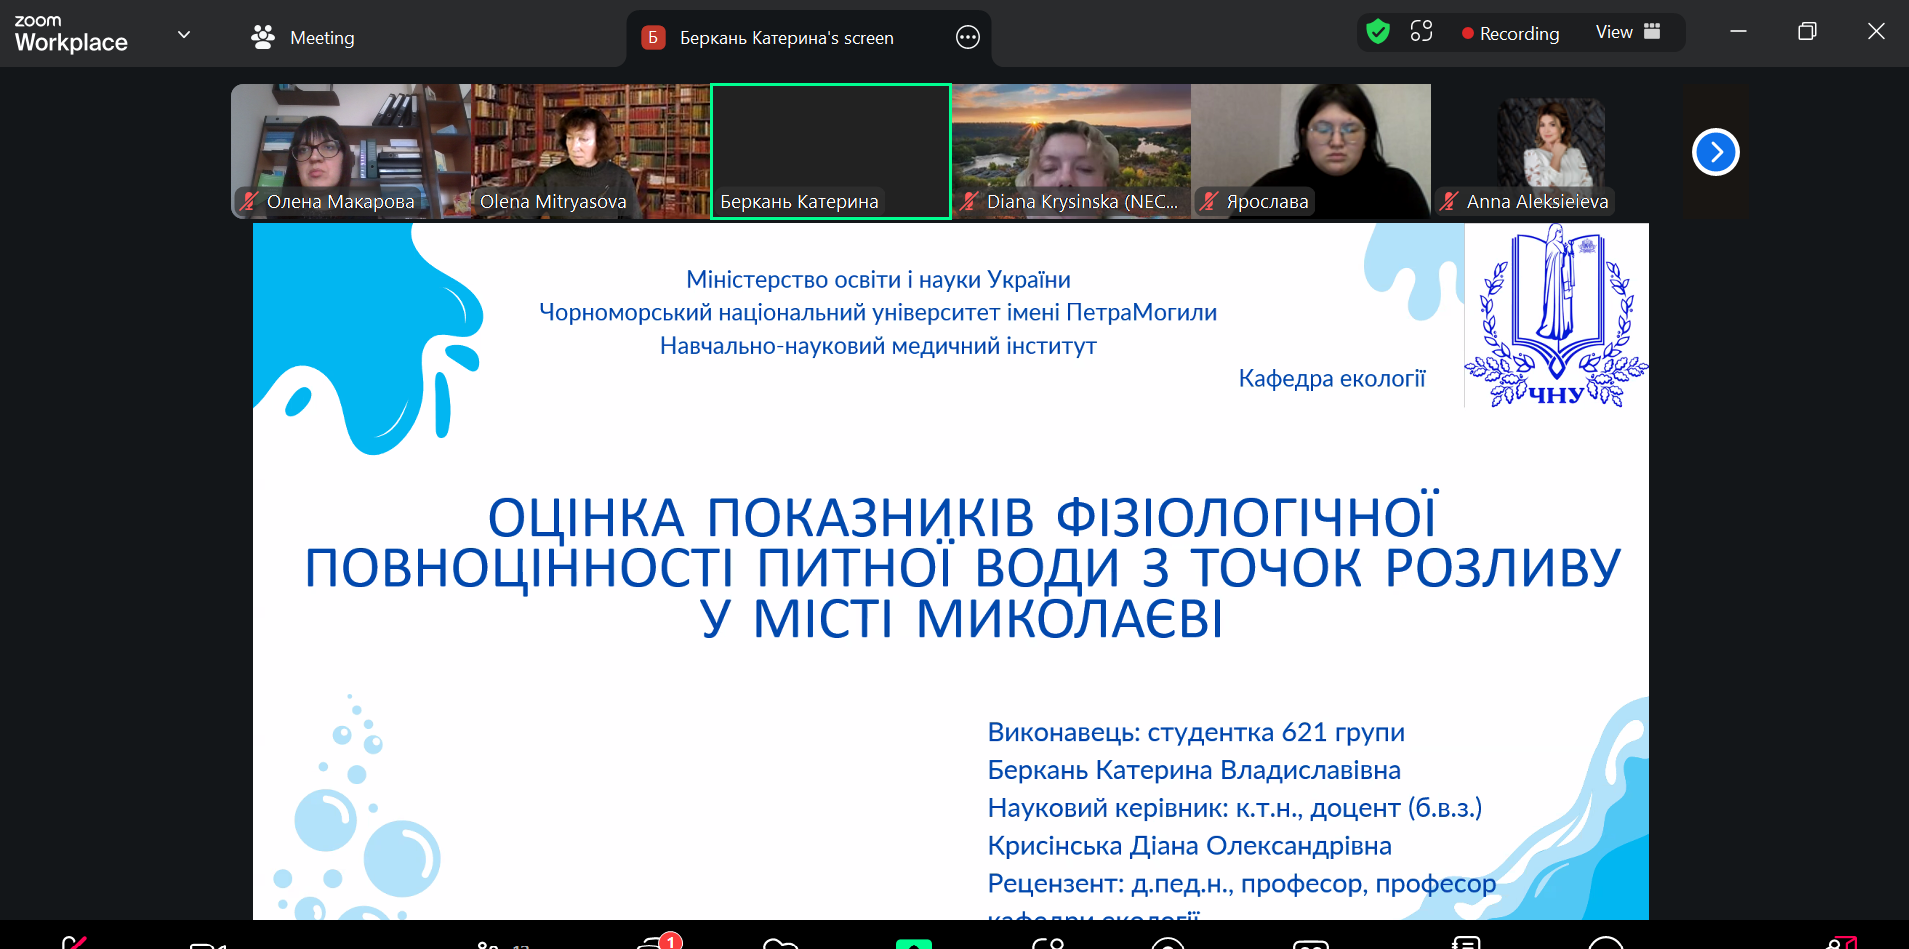
Task: Click muted microphone icon on Ярослава's tile
Action: coord(1209,201)
